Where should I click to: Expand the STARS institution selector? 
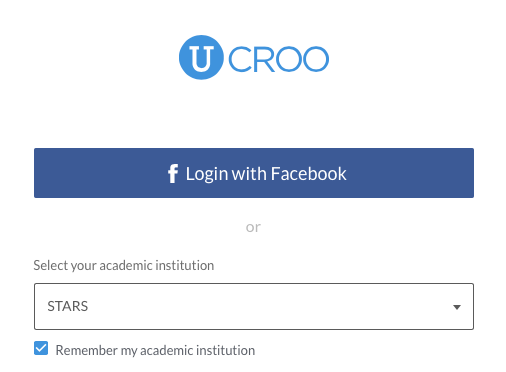[x=254, y=306]
